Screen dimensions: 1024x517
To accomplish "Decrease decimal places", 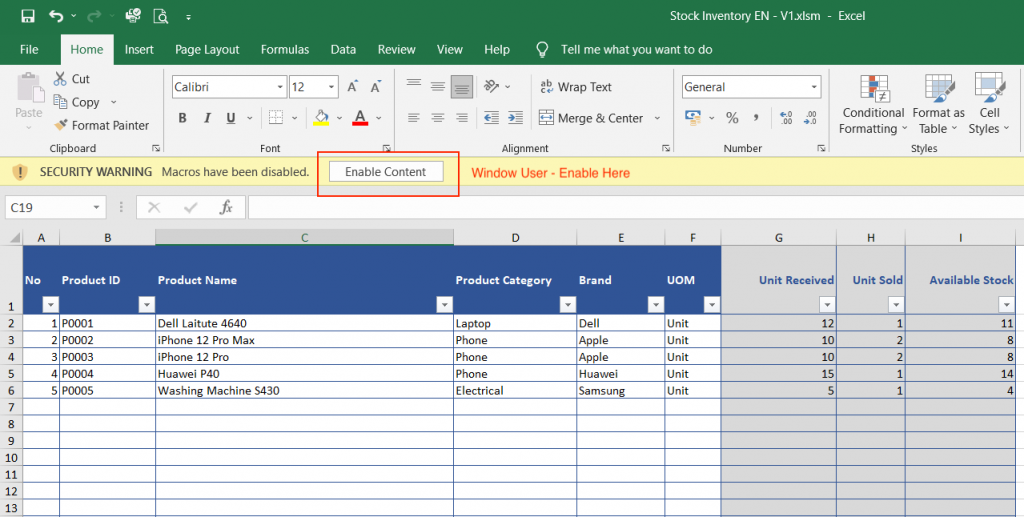I will [x=810, y=118].
